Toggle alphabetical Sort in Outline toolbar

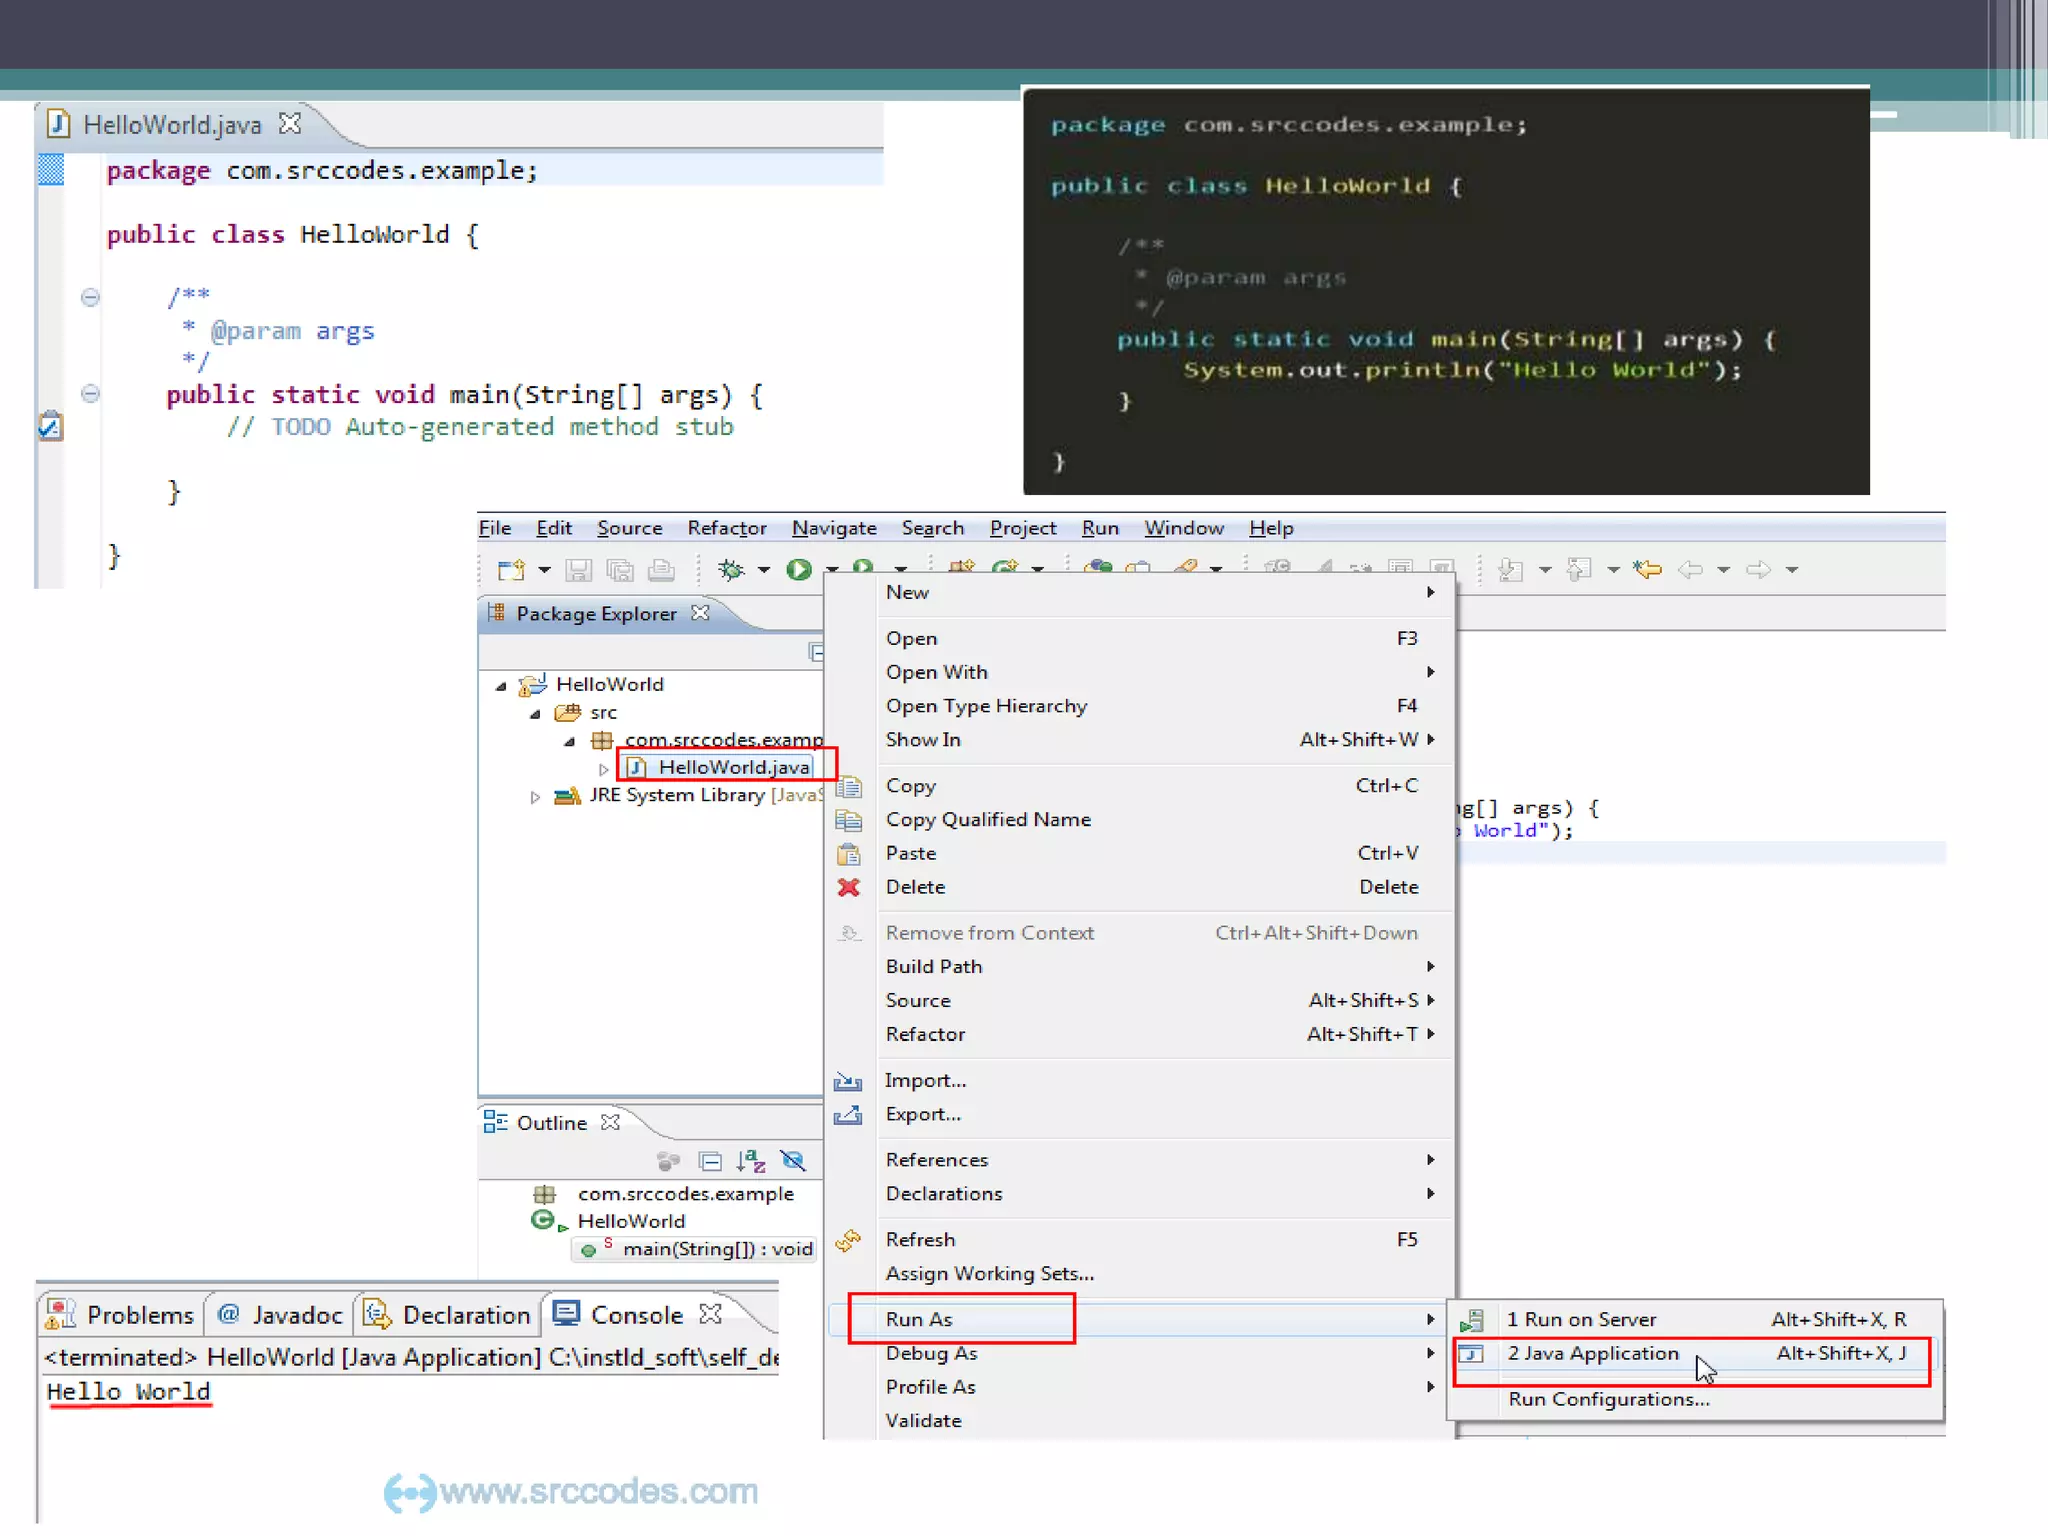click(x=750, y=1161)
